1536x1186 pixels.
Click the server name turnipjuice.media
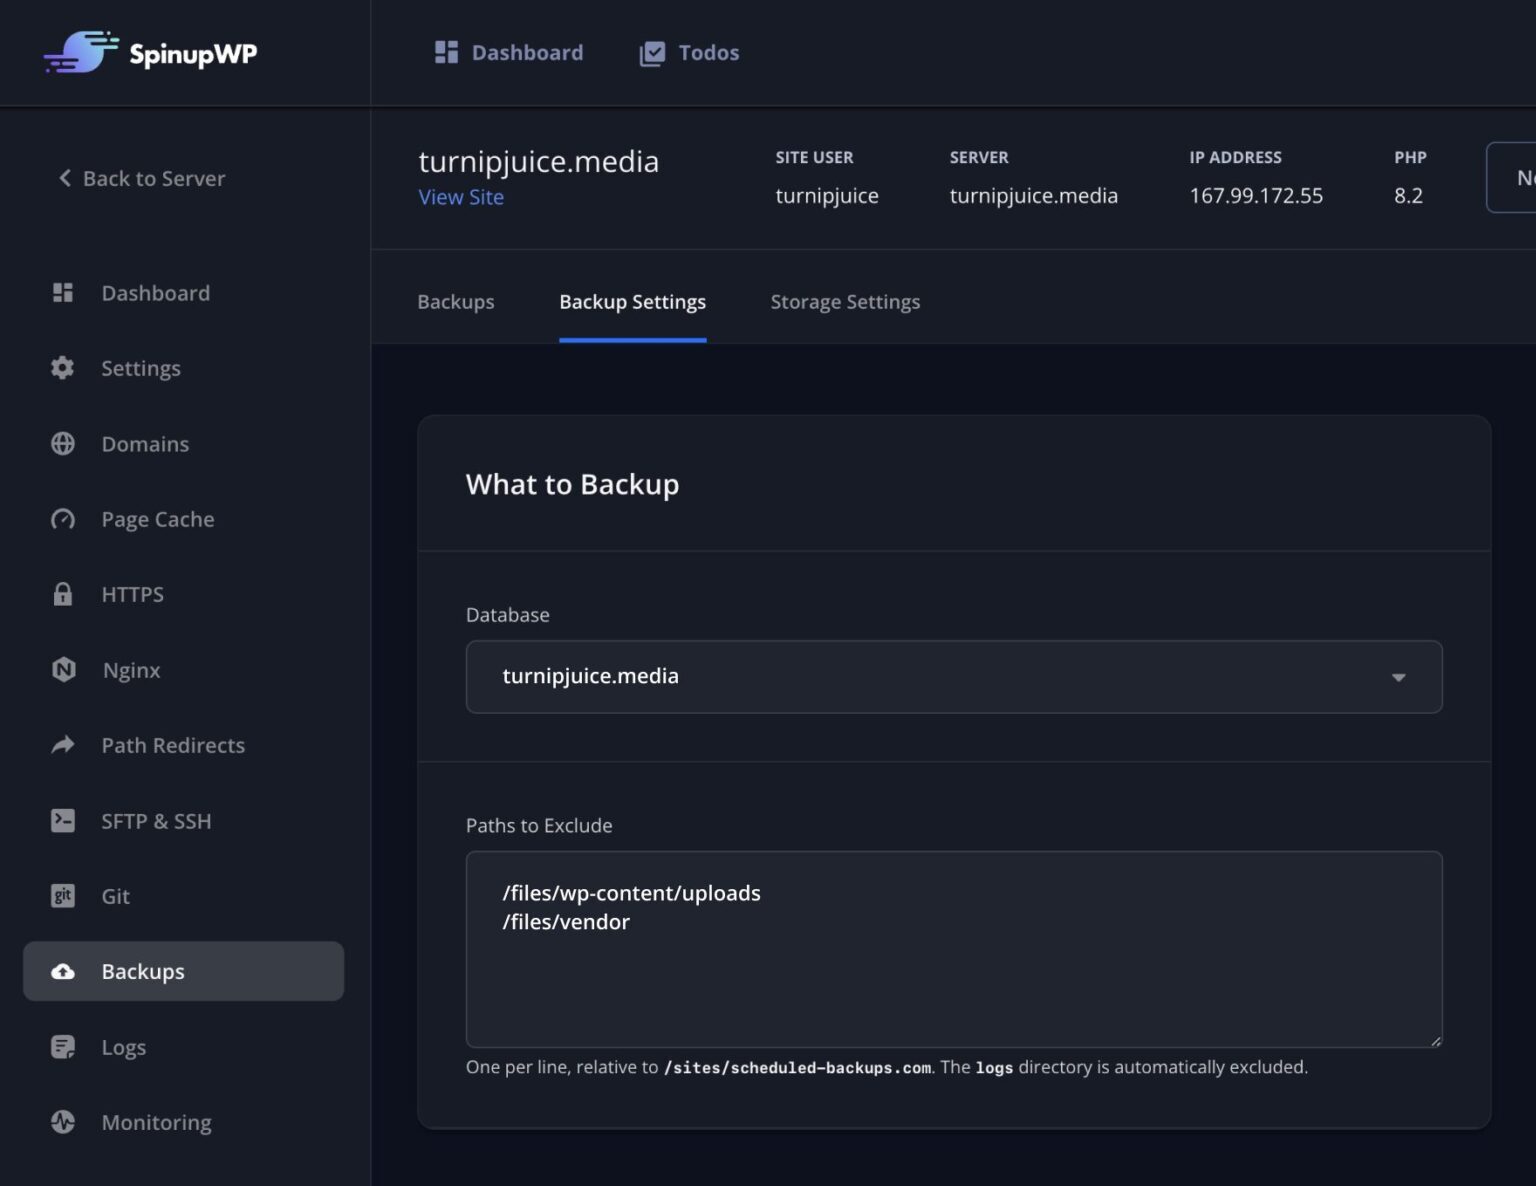(x=1034, y=195)
